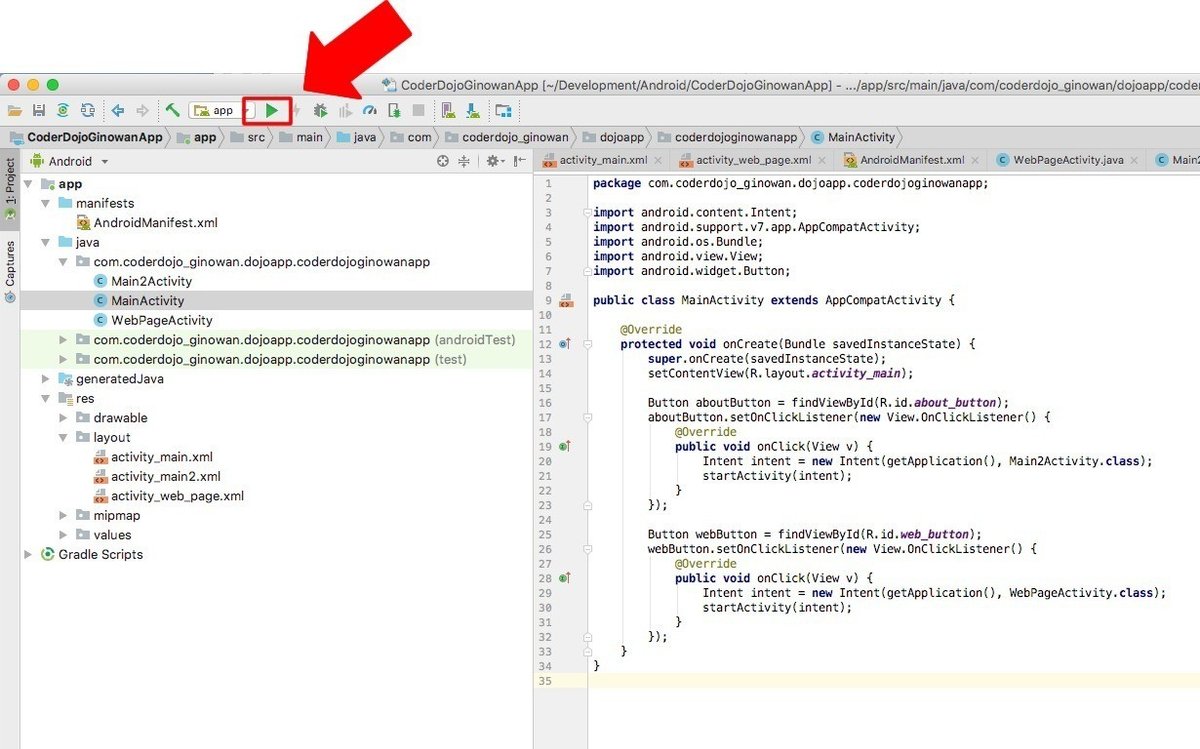Select the (test) package row
This screenshot has width=1200, height=749.
pos(276,359)
